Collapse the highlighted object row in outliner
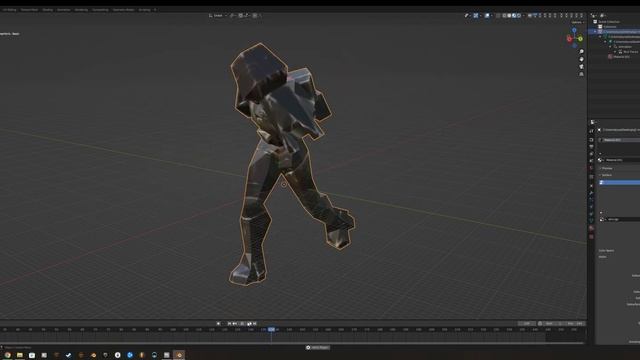Screen dimensions: 640x360 point(595,31)
